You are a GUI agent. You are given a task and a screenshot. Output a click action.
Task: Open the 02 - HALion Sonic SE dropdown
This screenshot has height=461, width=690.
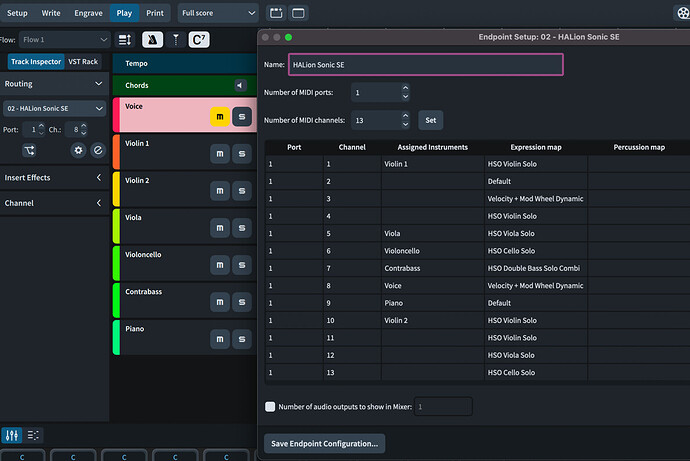point(54,108)
